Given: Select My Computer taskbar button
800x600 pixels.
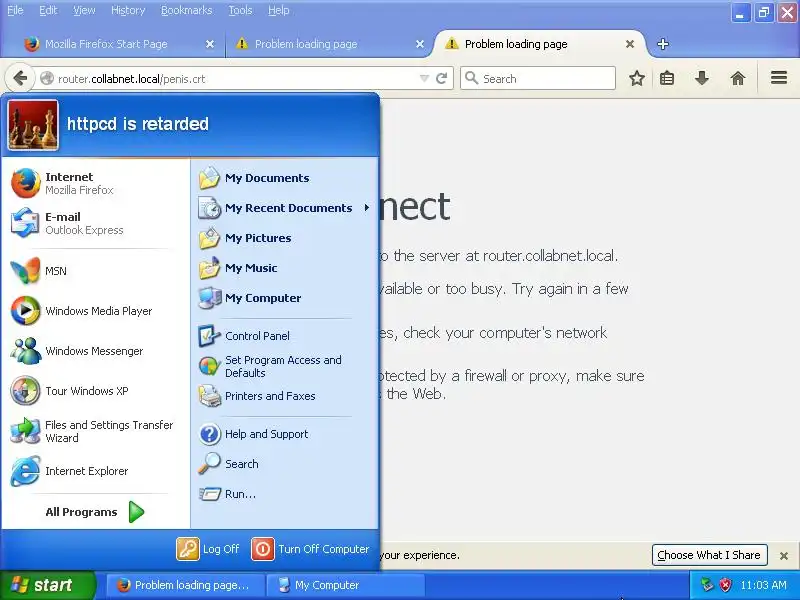Looking at the screenshot, I should (345, 585).
